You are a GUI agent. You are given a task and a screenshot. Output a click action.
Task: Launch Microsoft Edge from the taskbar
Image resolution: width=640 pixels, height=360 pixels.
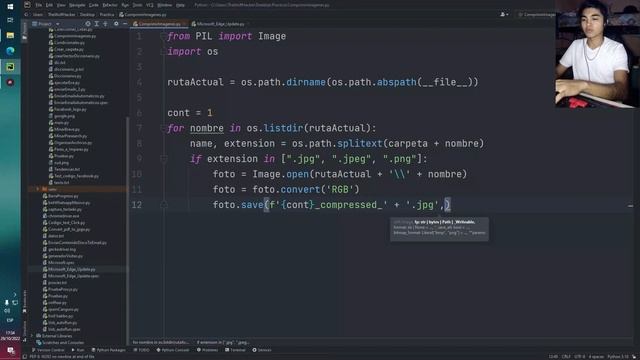[x=10, y=51]
